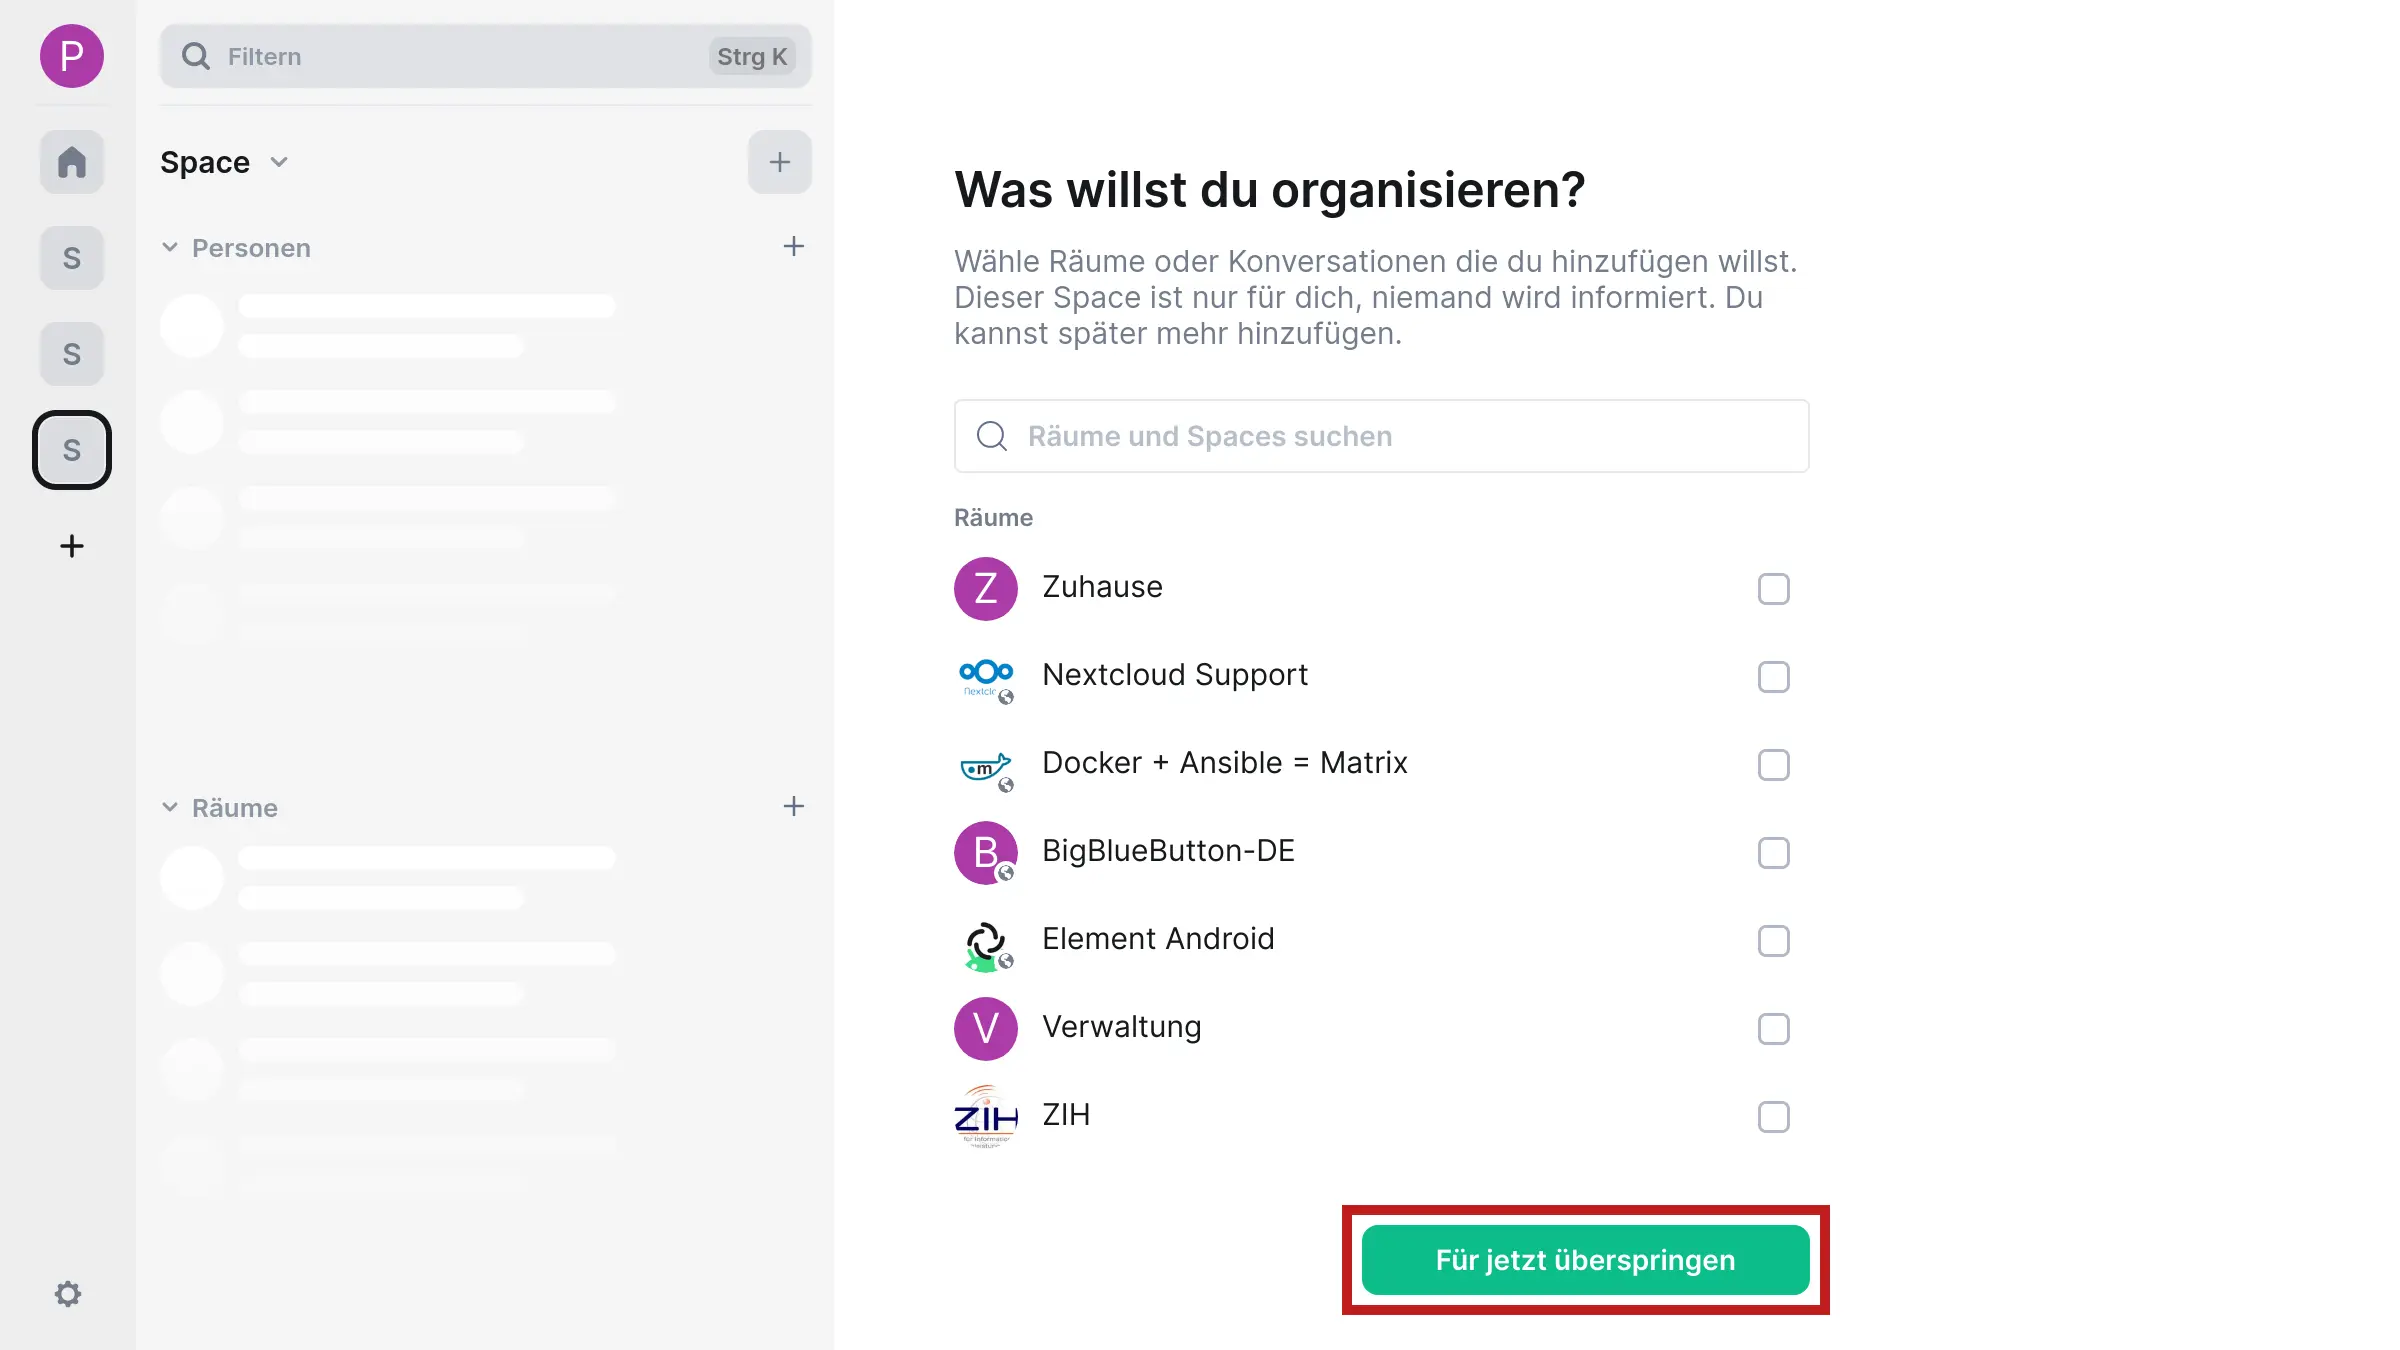
Task: Click the Nextcloud Support room avatar
Action: pos(985,676)
